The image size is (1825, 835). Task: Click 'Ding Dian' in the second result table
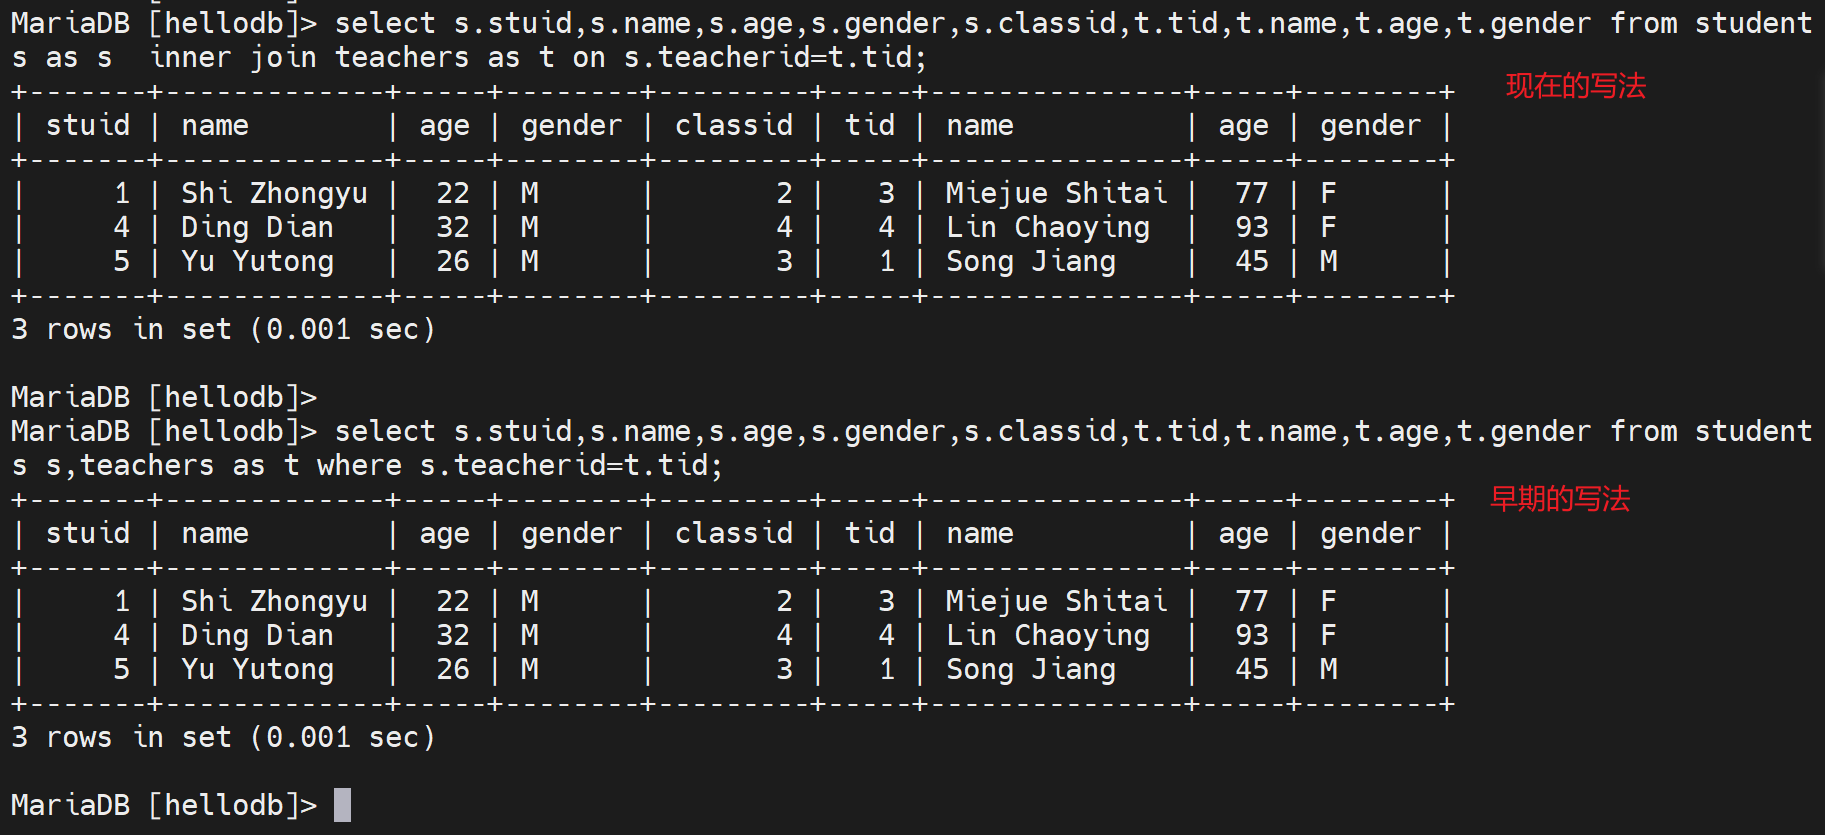[x=257, y=636]
